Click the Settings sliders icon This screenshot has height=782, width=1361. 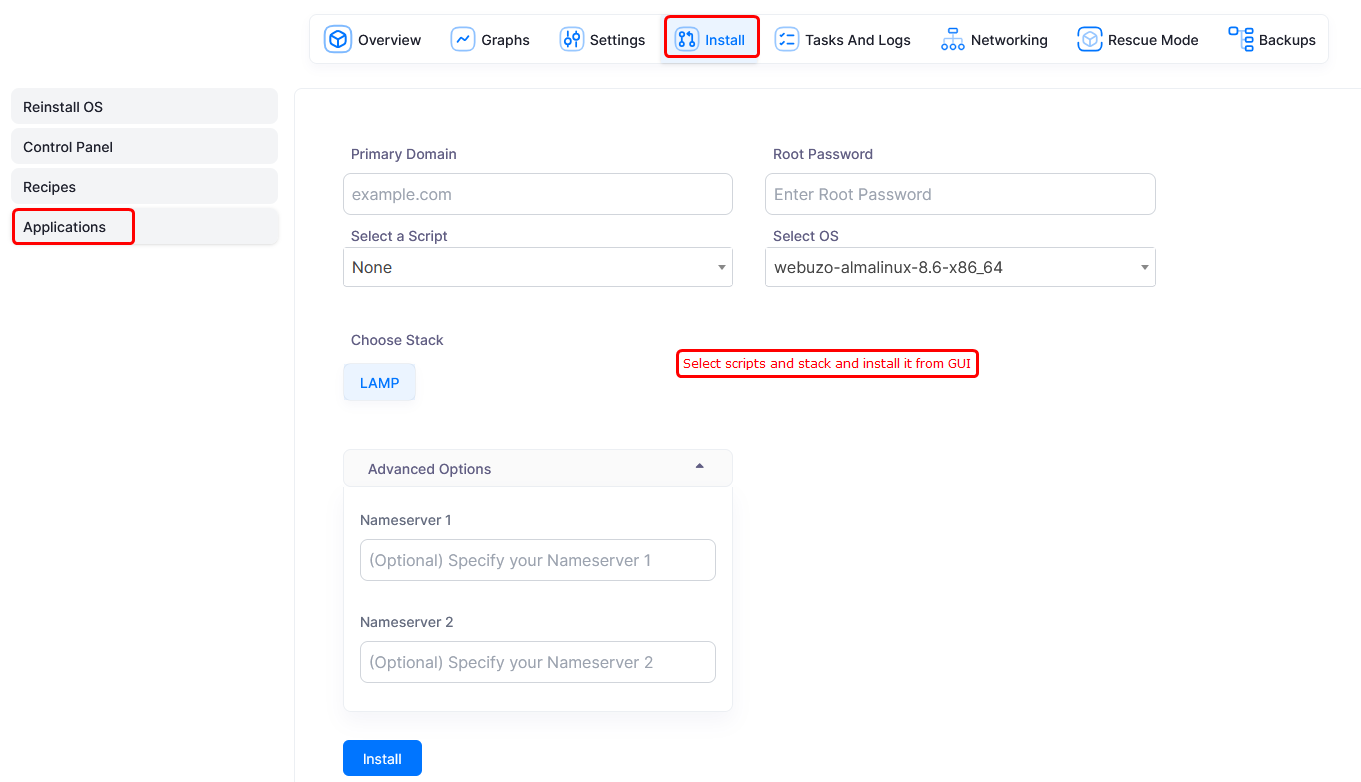pos(571,39)
